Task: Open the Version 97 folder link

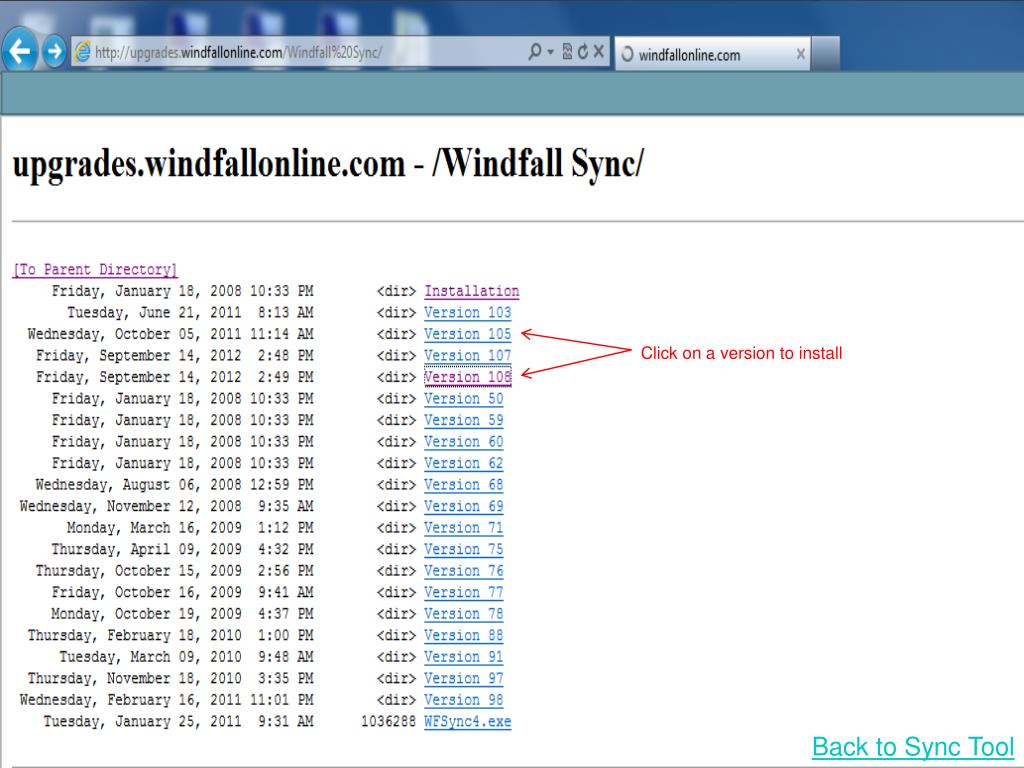Action: 464,679
